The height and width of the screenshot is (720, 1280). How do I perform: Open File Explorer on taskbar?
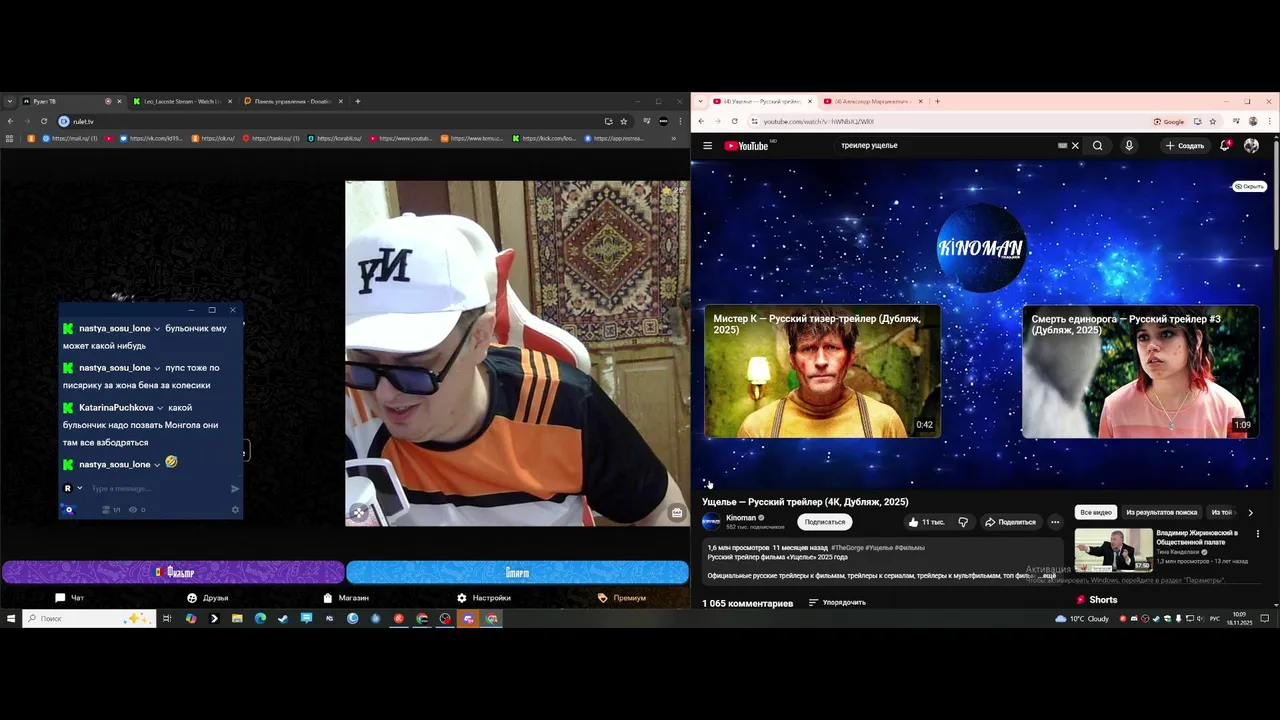237,619
